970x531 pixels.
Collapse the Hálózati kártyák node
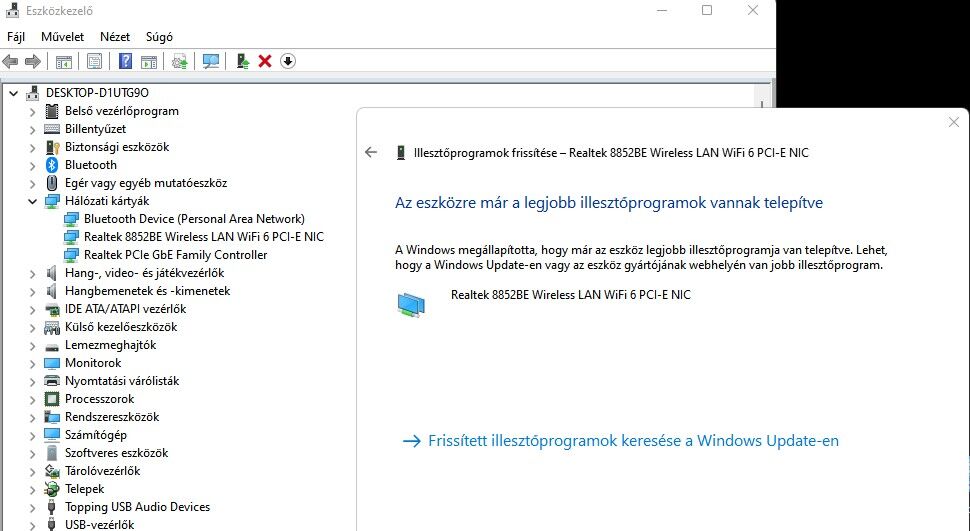pyautogui.click(x=32, y=201)
